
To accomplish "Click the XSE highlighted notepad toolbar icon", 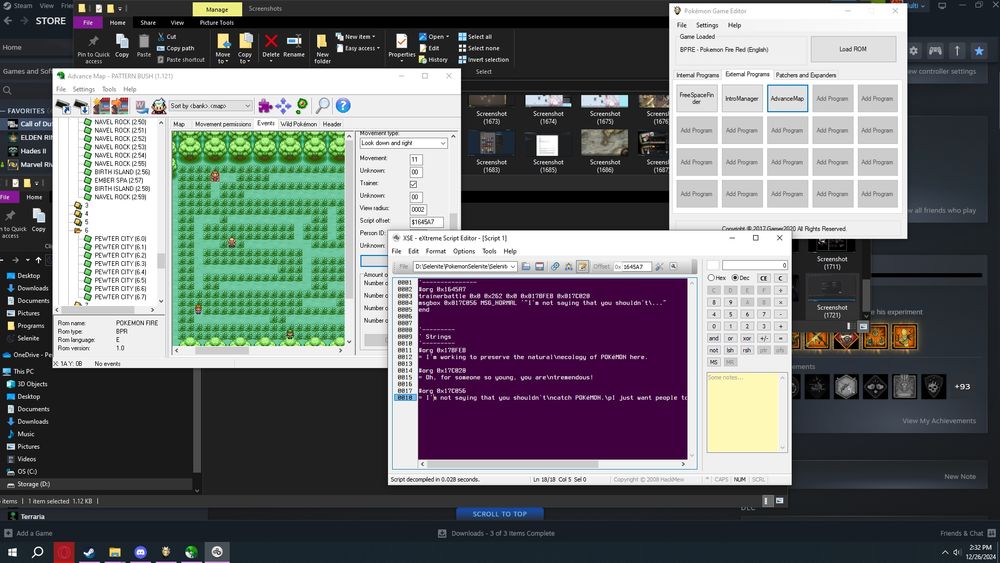I will 582,267.
